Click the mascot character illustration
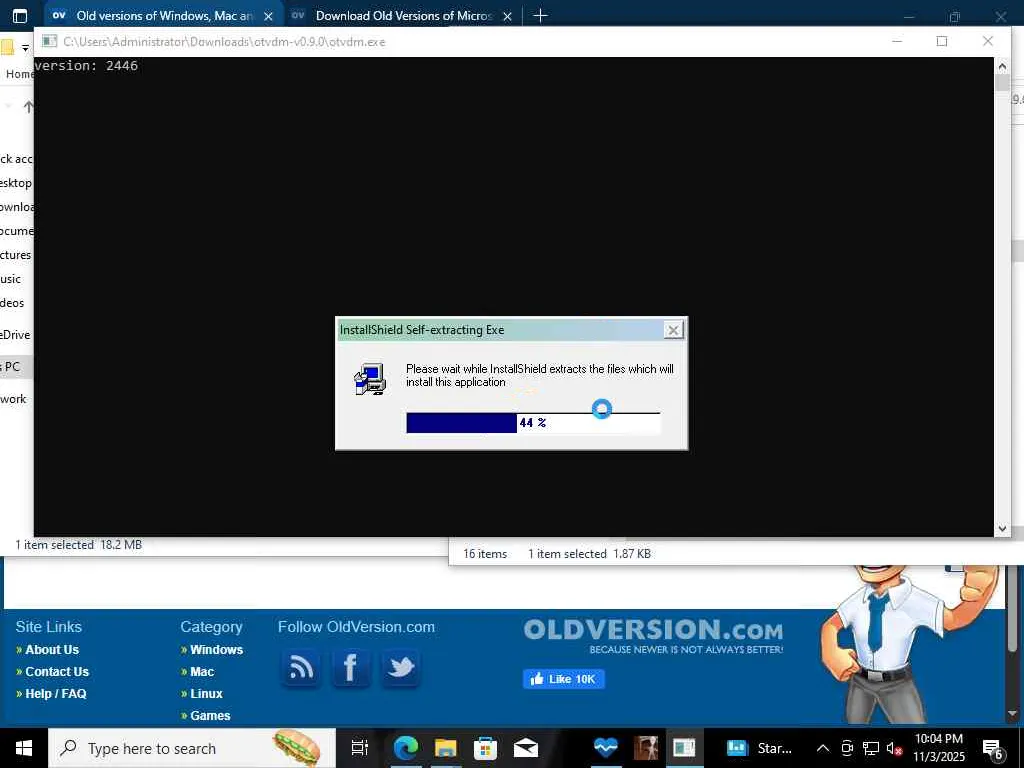 908,643
